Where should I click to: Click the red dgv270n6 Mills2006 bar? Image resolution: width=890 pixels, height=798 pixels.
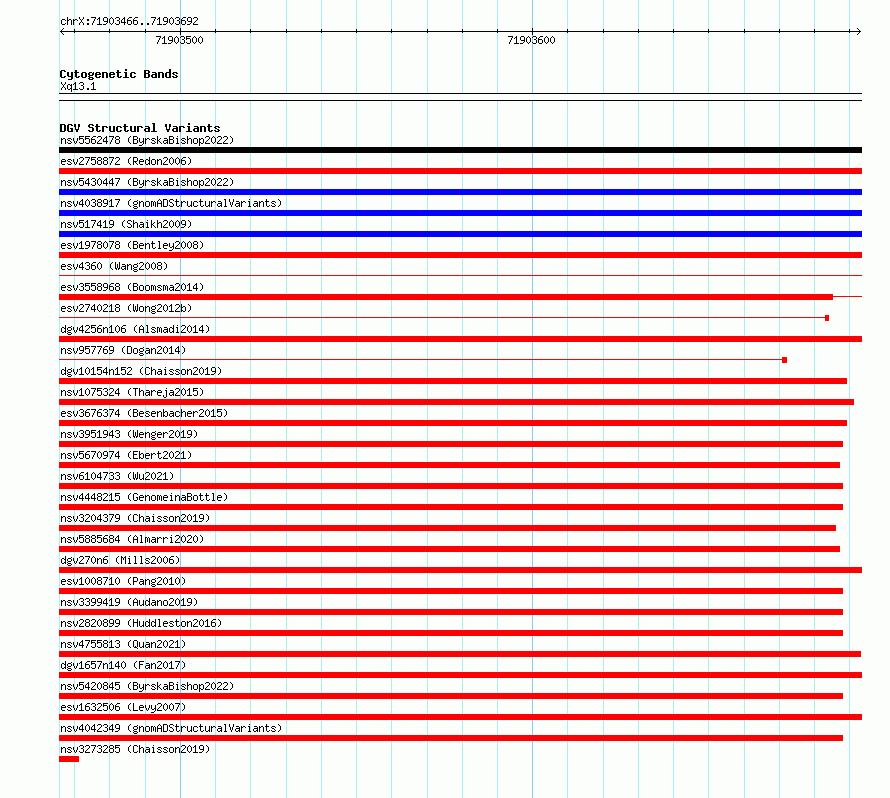point(460,570)
